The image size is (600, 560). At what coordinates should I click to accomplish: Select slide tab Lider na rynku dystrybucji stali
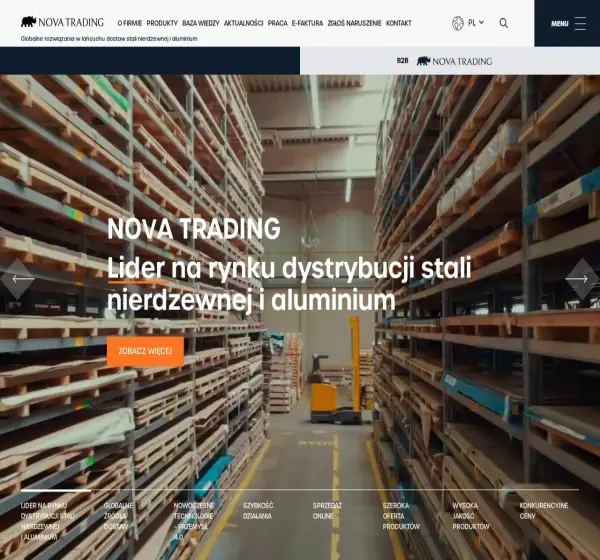point(47,521)
